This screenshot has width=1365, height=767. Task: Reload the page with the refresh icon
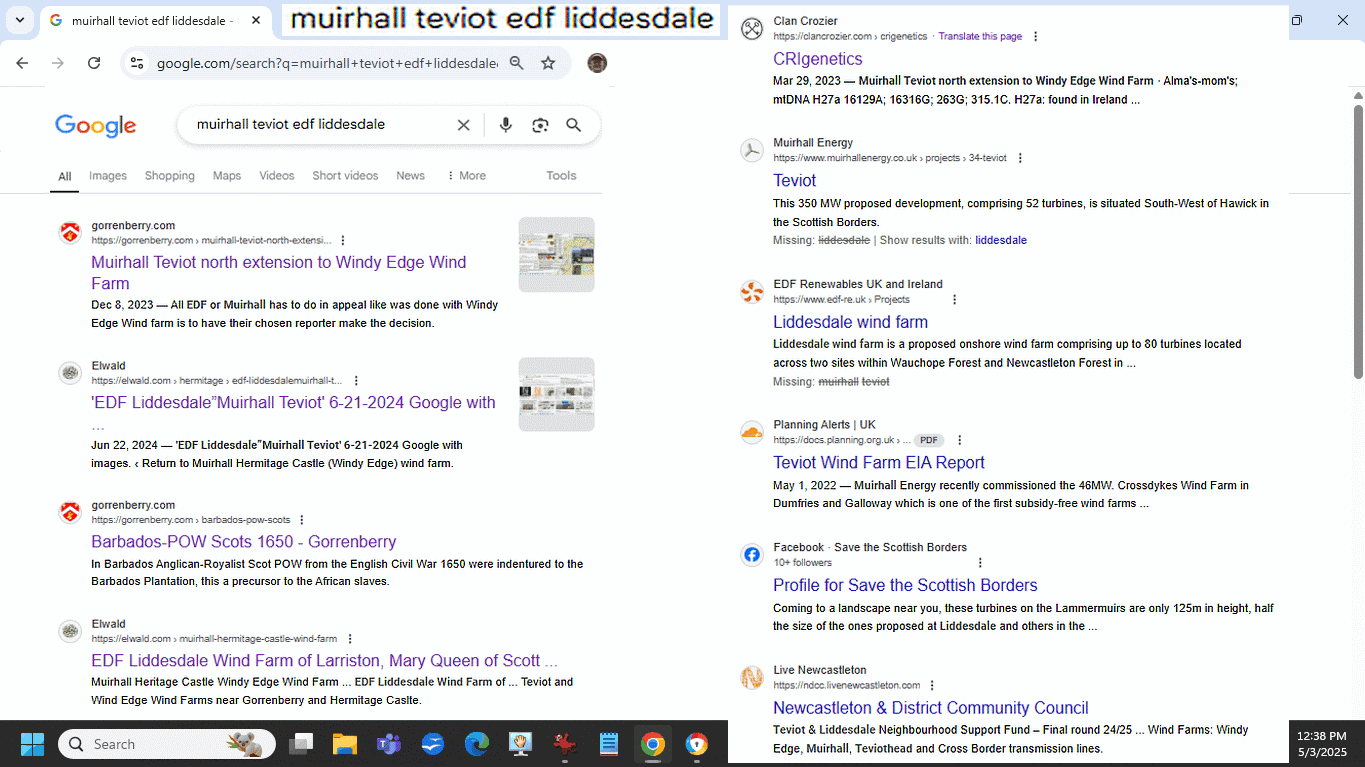[94, 63]
